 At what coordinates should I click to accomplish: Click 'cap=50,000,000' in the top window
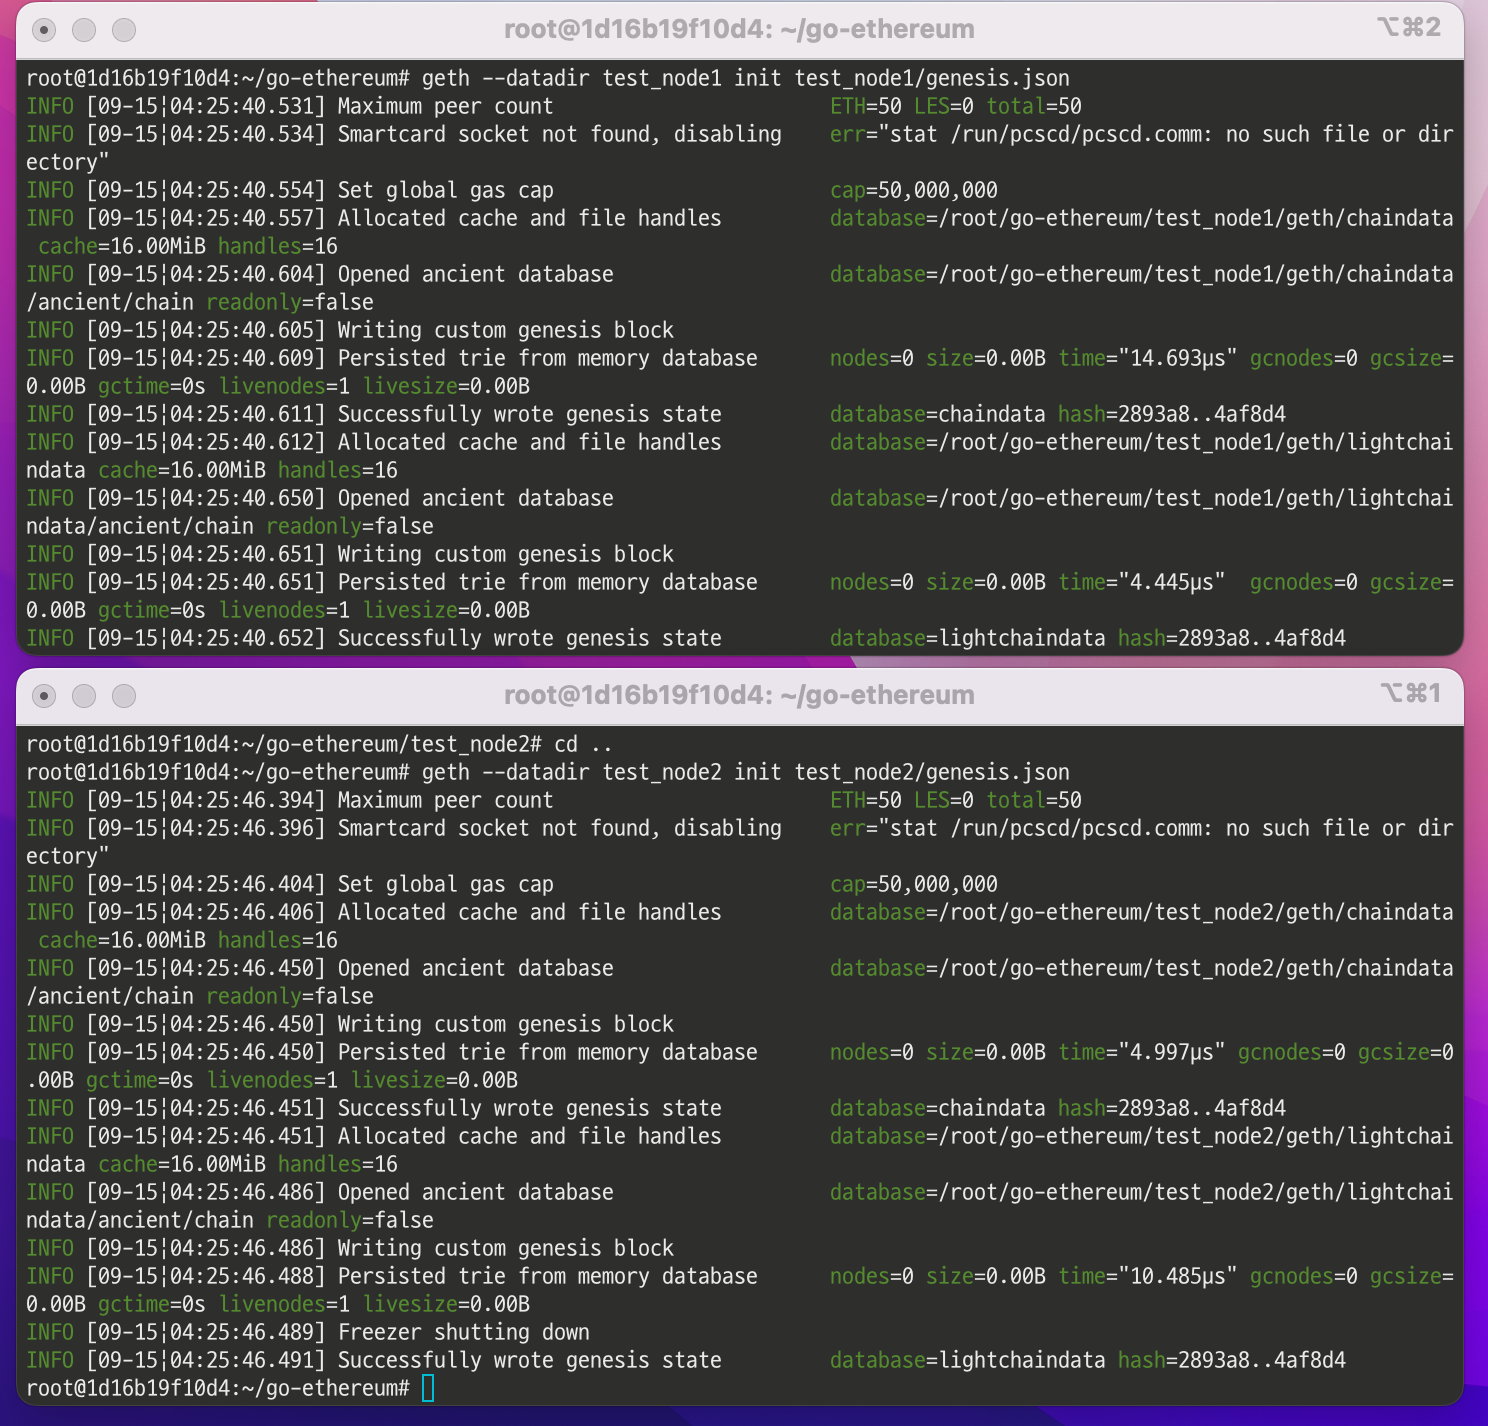(914, 190)
